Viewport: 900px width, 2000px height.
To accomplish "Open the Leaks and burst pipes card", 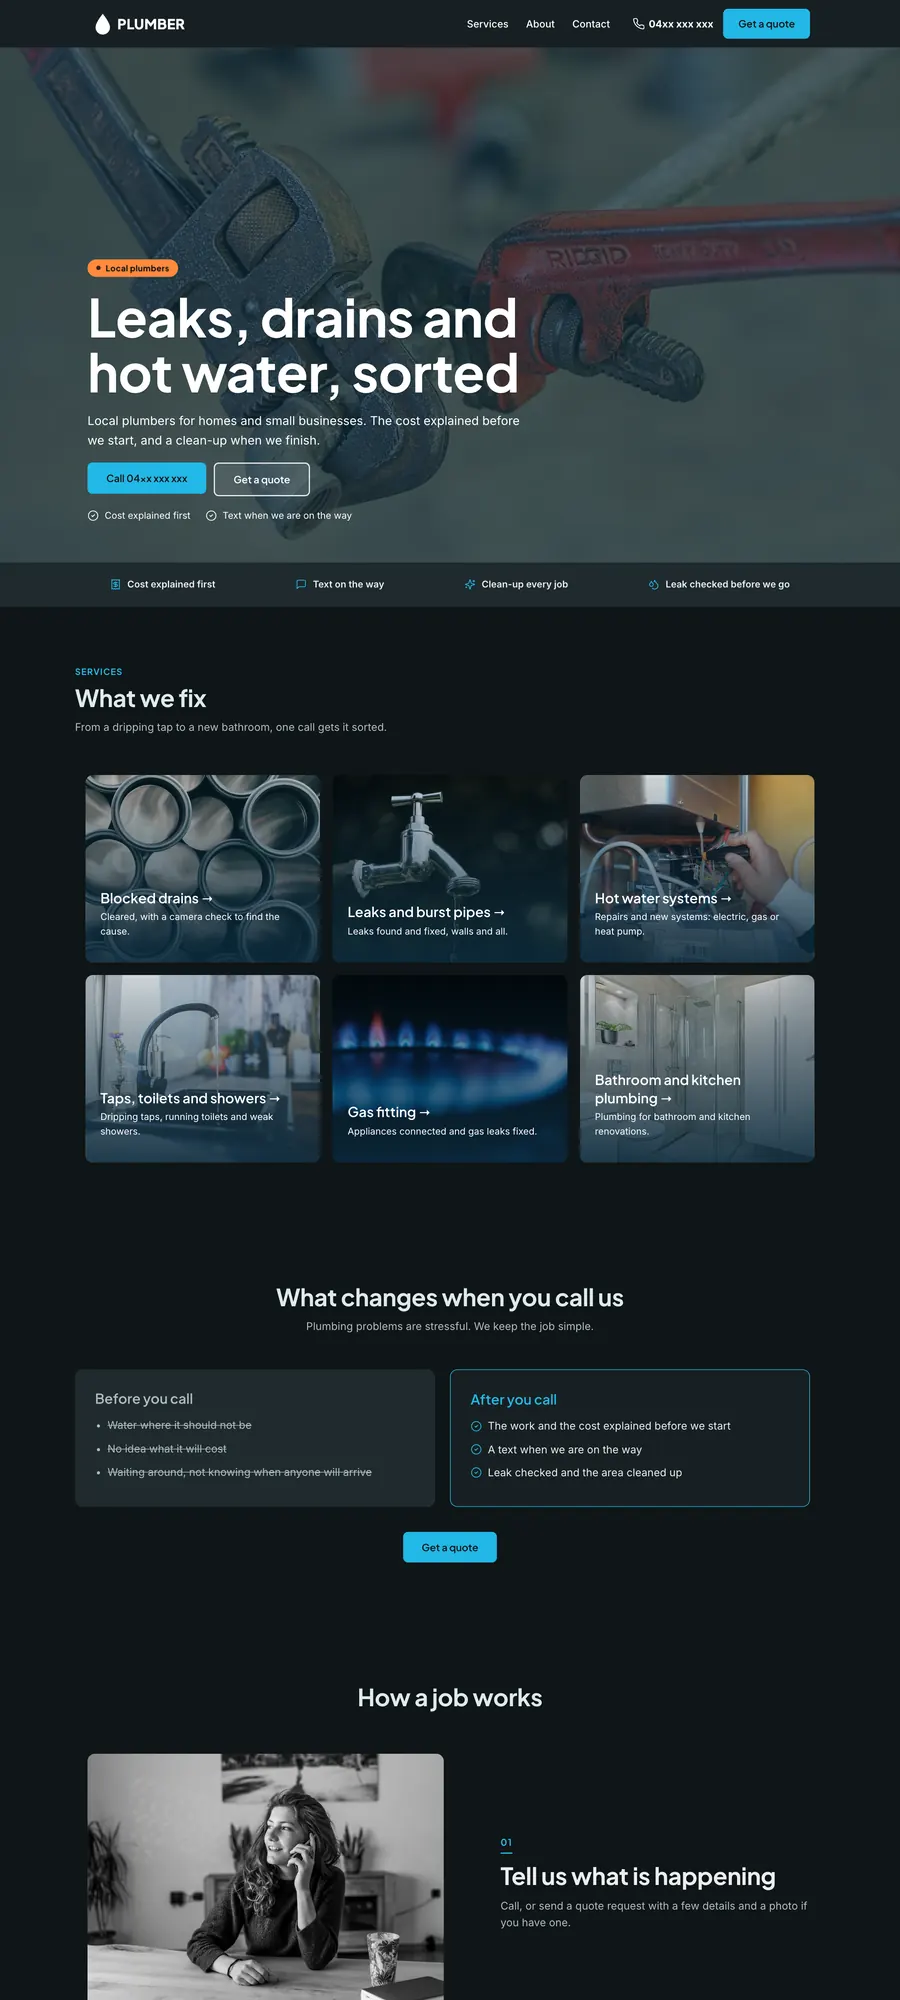I will [450, 868].
